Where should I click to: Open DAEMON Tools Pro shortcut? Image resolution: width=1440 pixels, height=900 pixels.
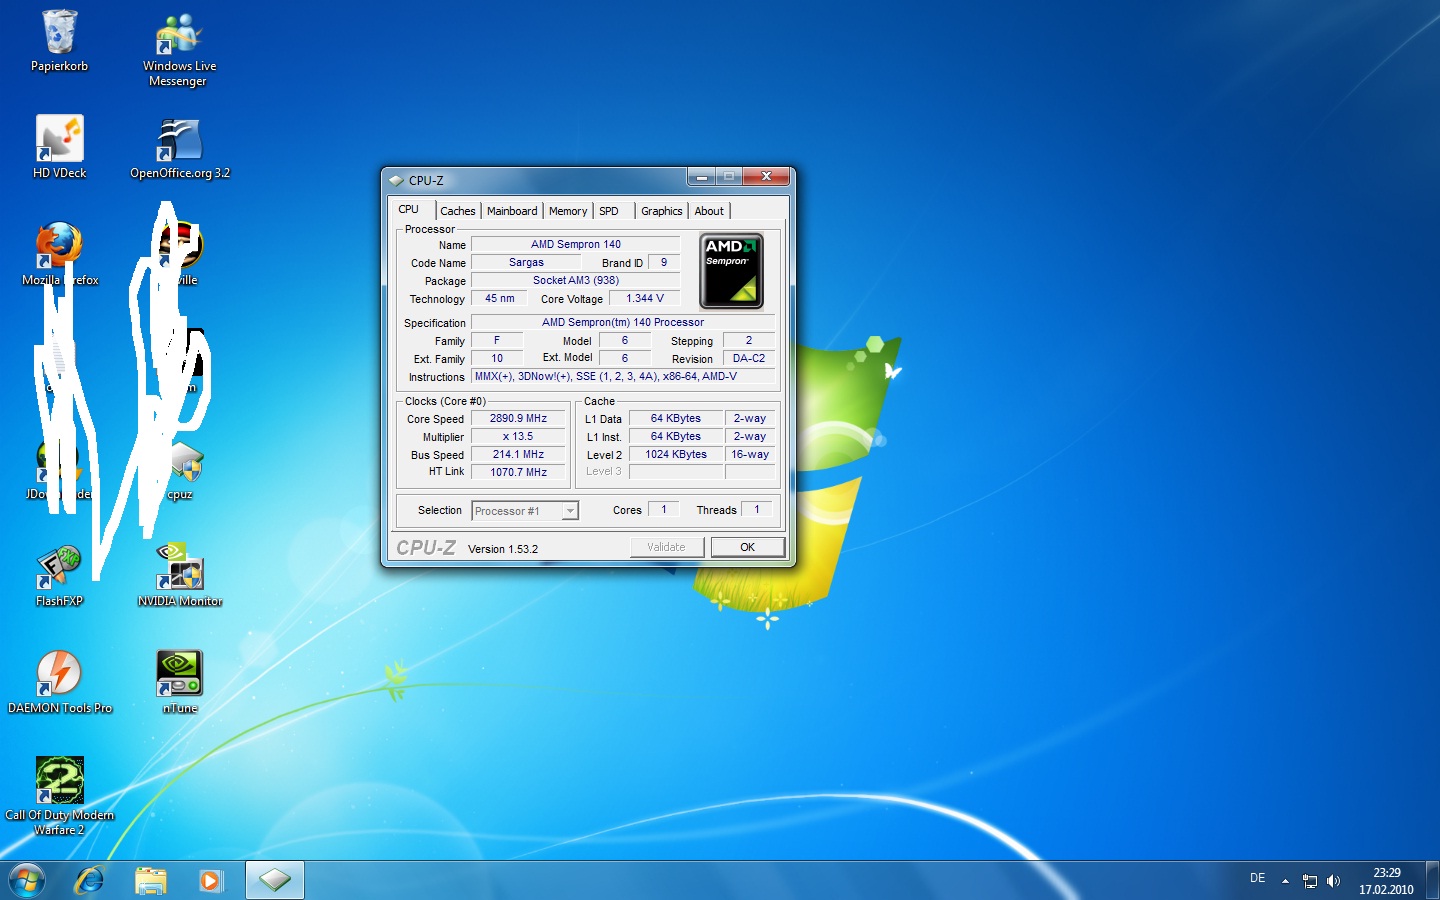pos(59,681)
